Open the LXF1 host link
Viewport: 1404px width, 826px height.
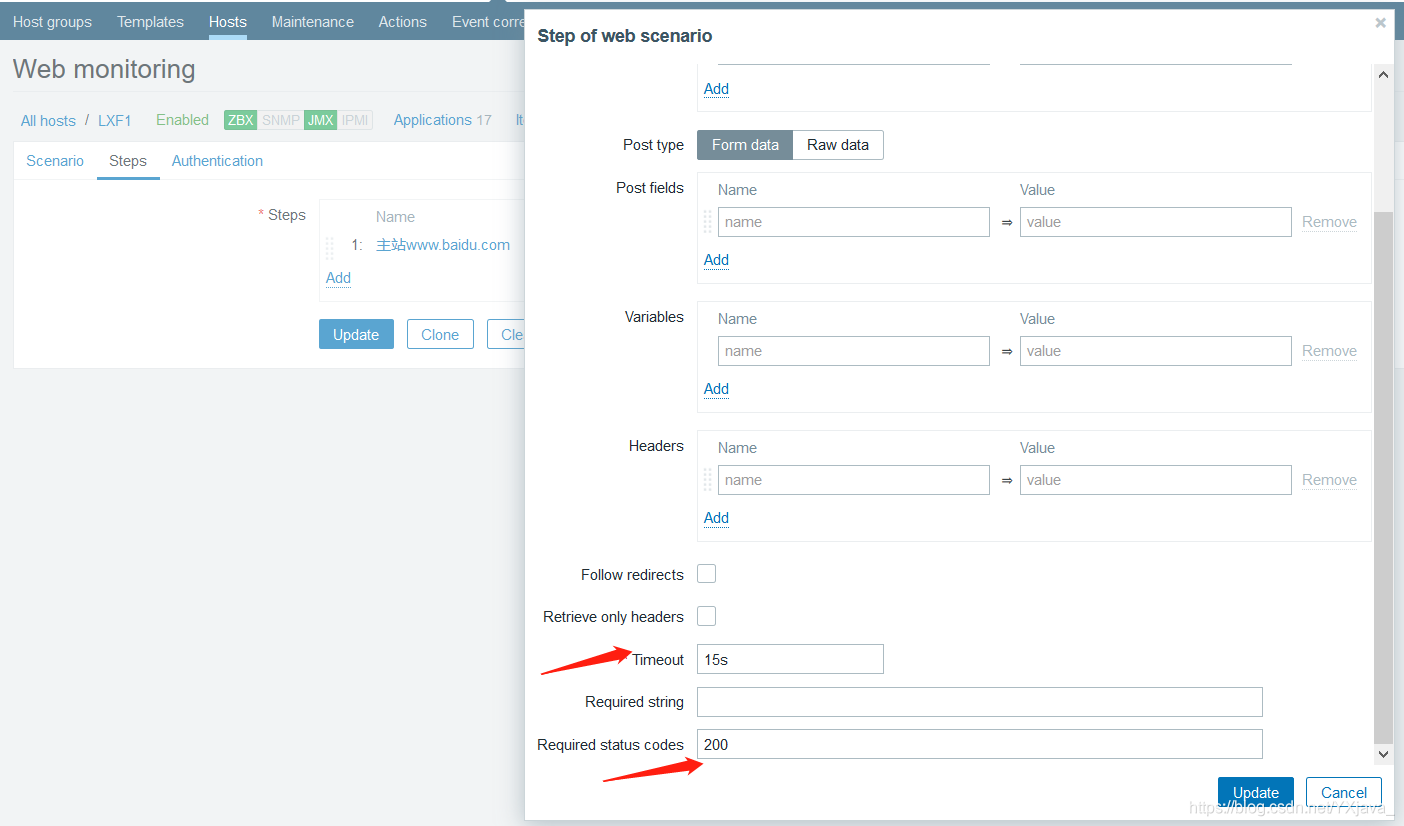tap(115, 120)
